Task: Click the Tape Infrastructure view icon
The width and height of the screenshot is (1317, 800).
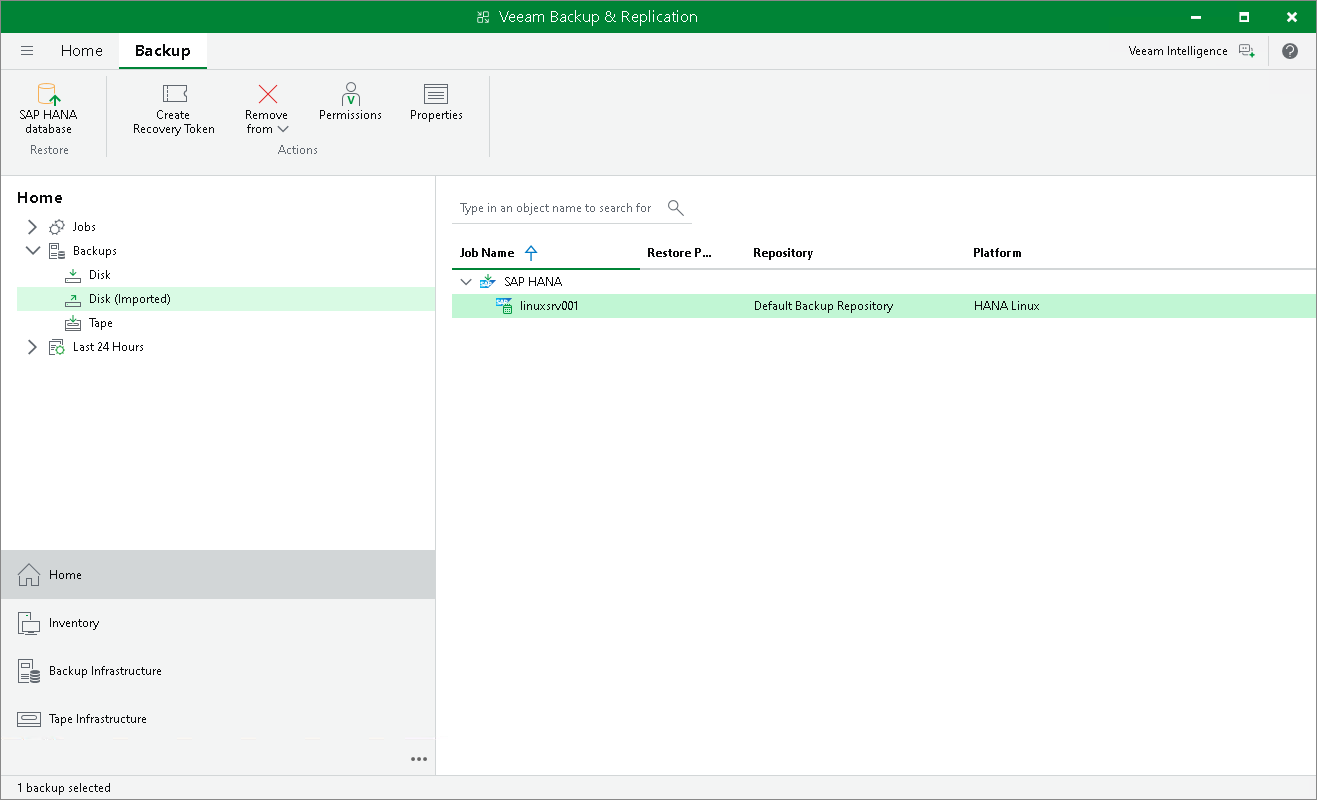Action: point(29,719)
